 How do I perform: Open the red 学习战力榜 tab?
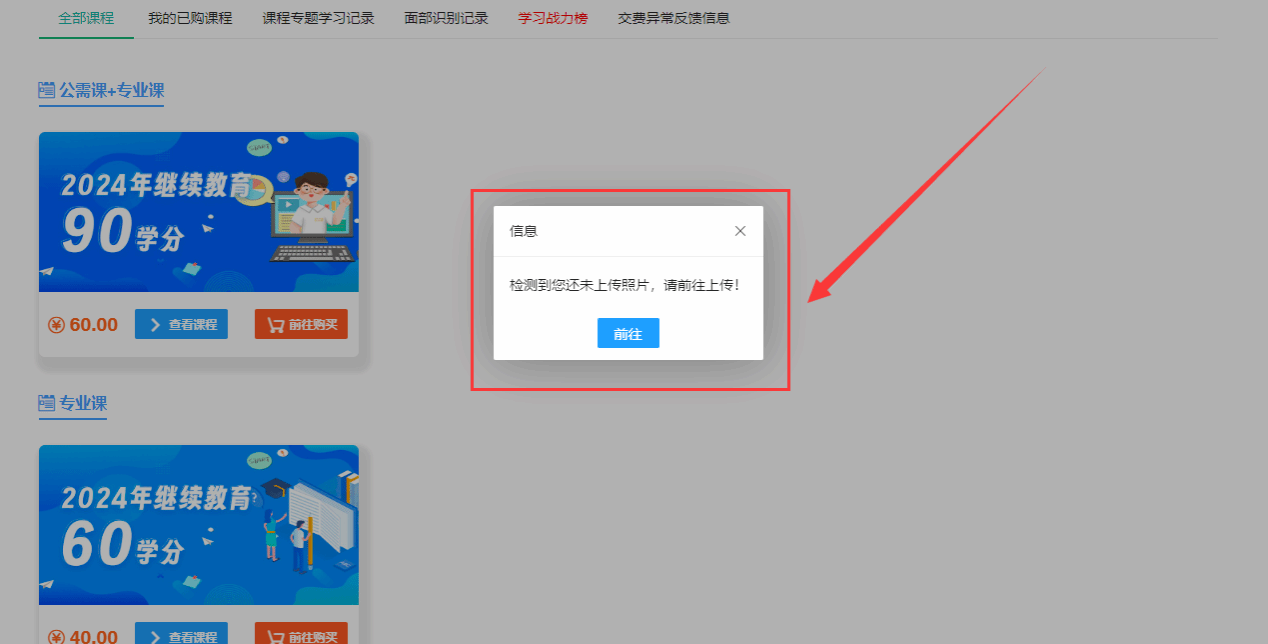(x=553, y=18)
